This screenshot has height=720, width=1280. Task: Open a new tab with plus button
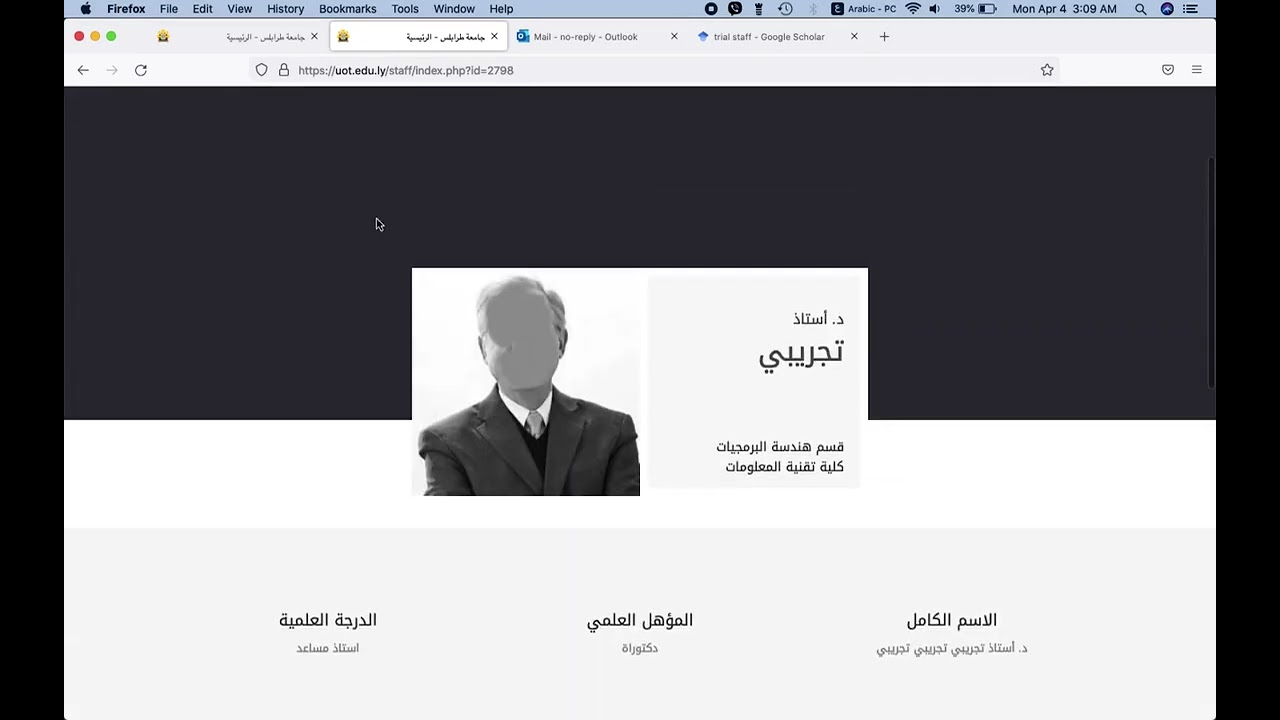tap(884, 37)
